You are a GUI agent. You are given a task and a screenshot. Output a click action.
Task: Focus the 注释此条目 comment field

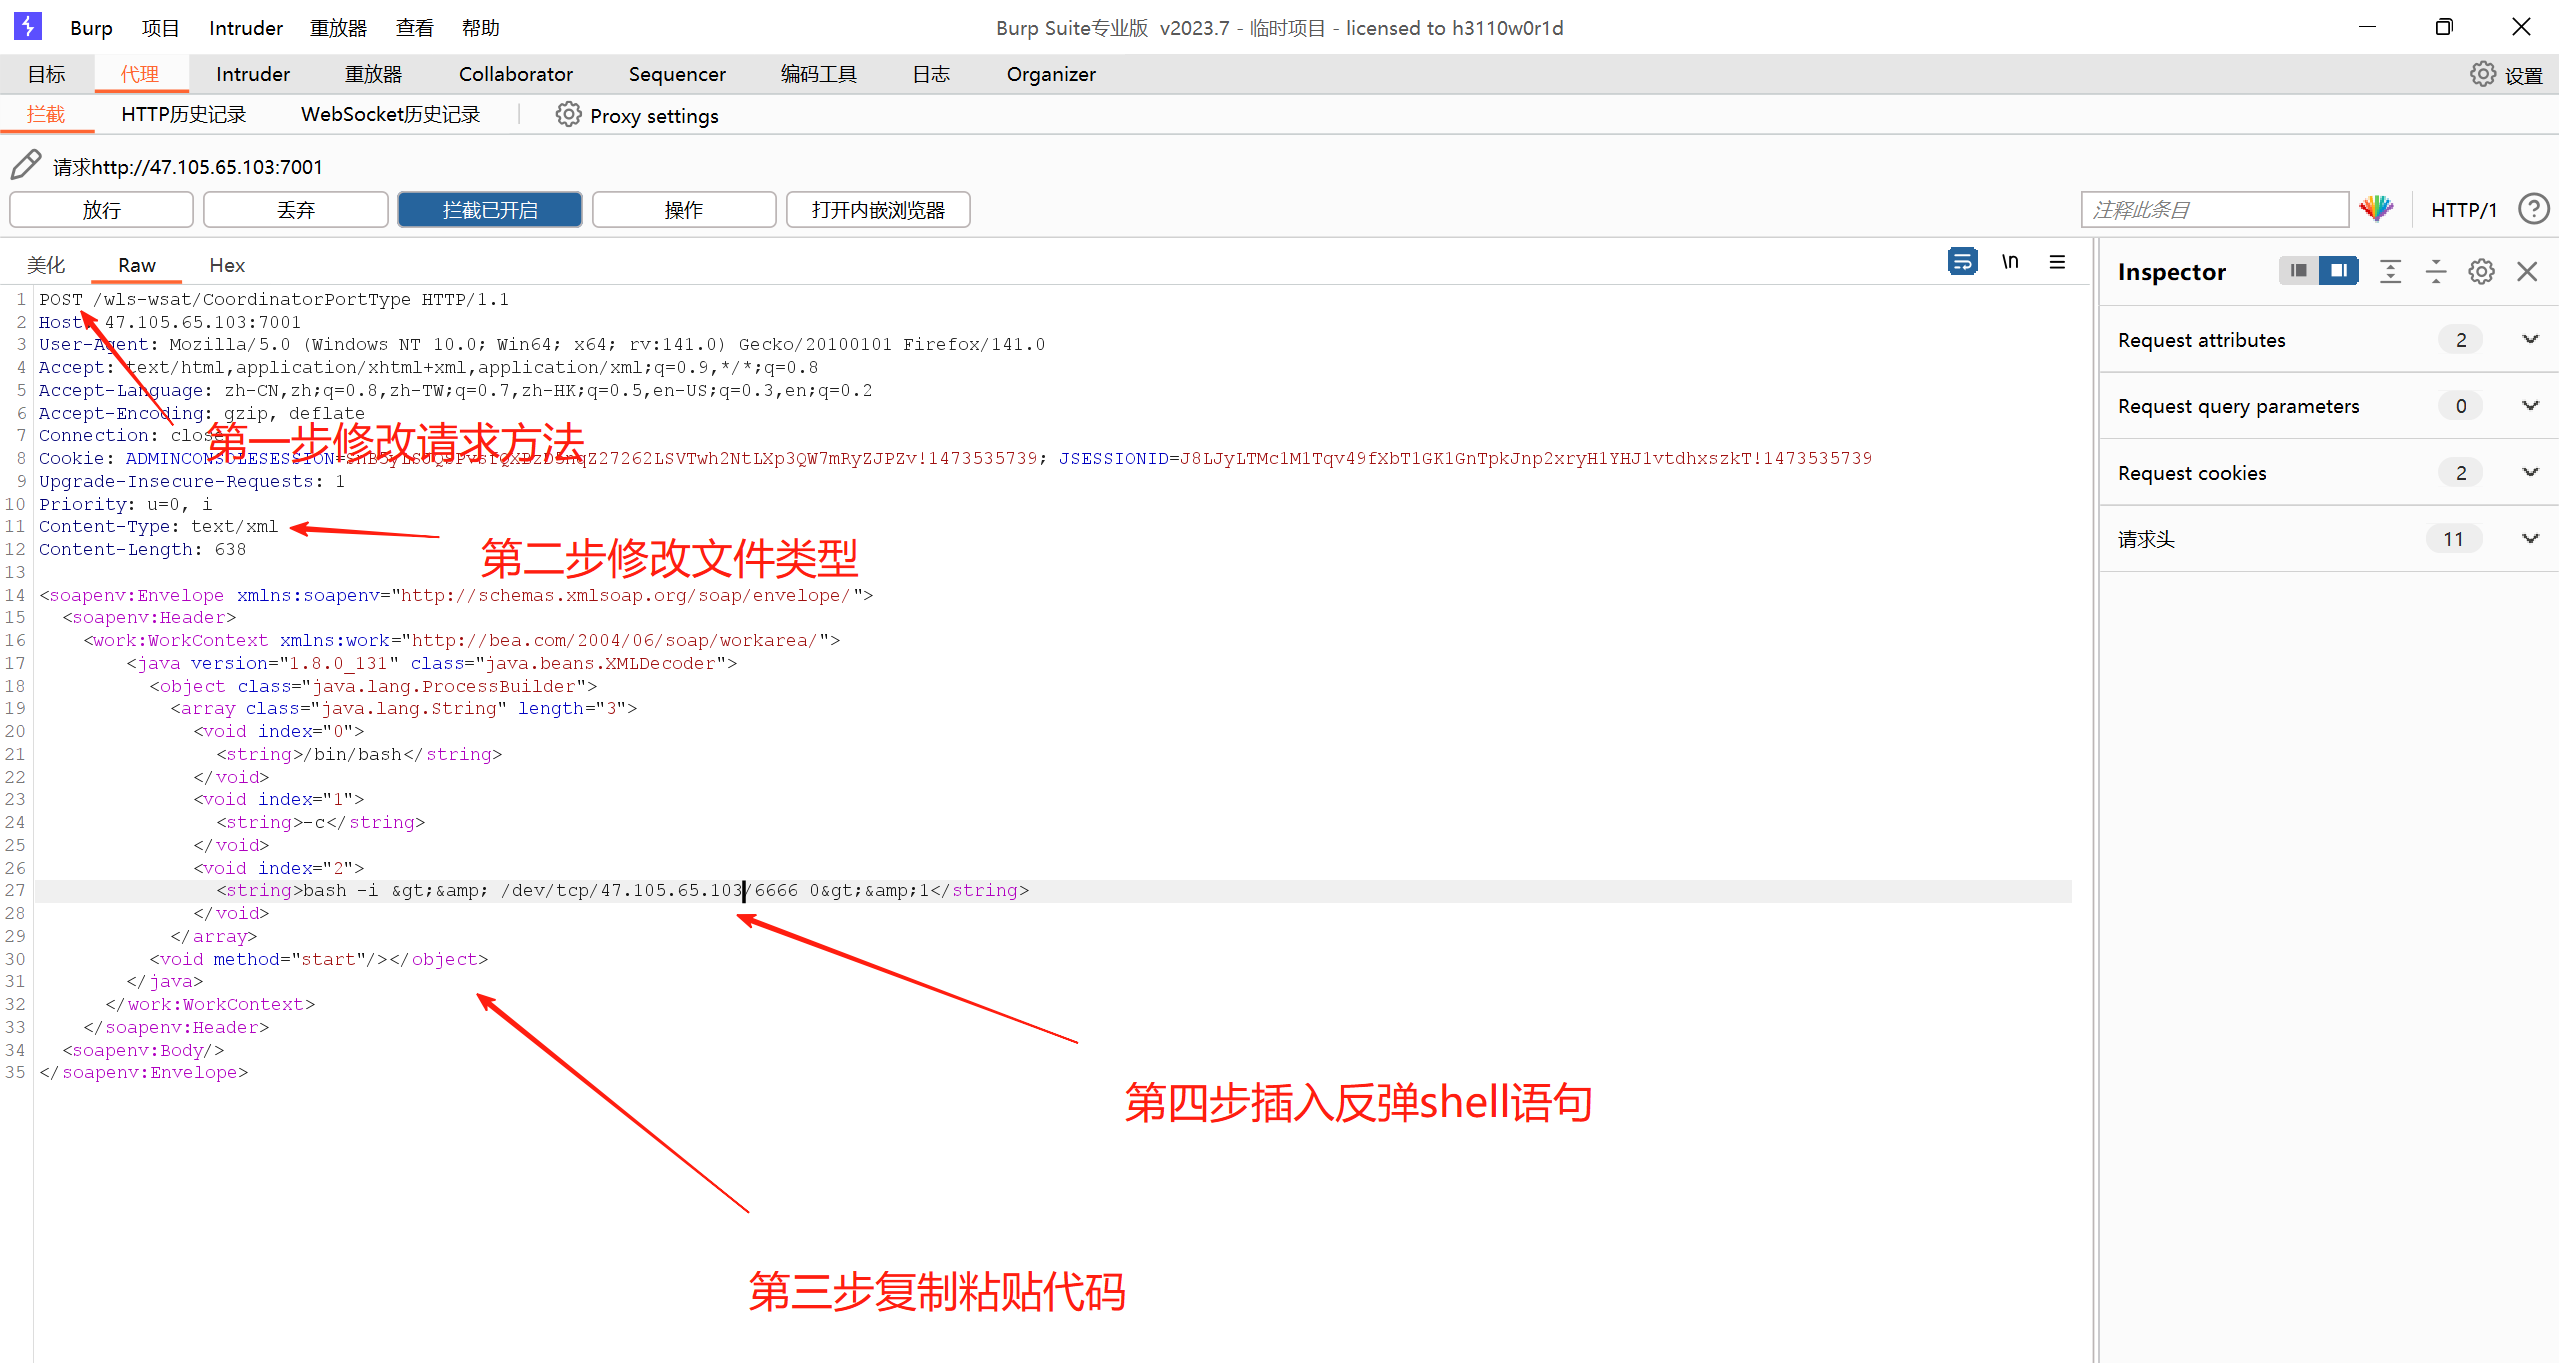(2214, 210)
